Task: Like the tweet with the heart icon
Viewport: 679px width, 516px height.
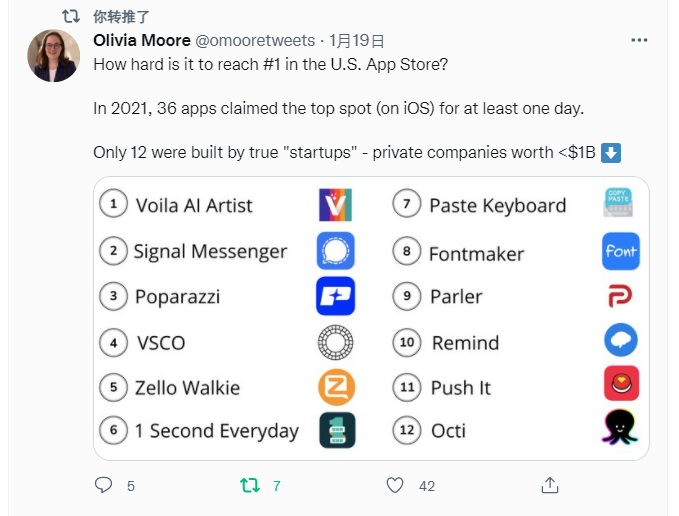Action: point(396,486)
